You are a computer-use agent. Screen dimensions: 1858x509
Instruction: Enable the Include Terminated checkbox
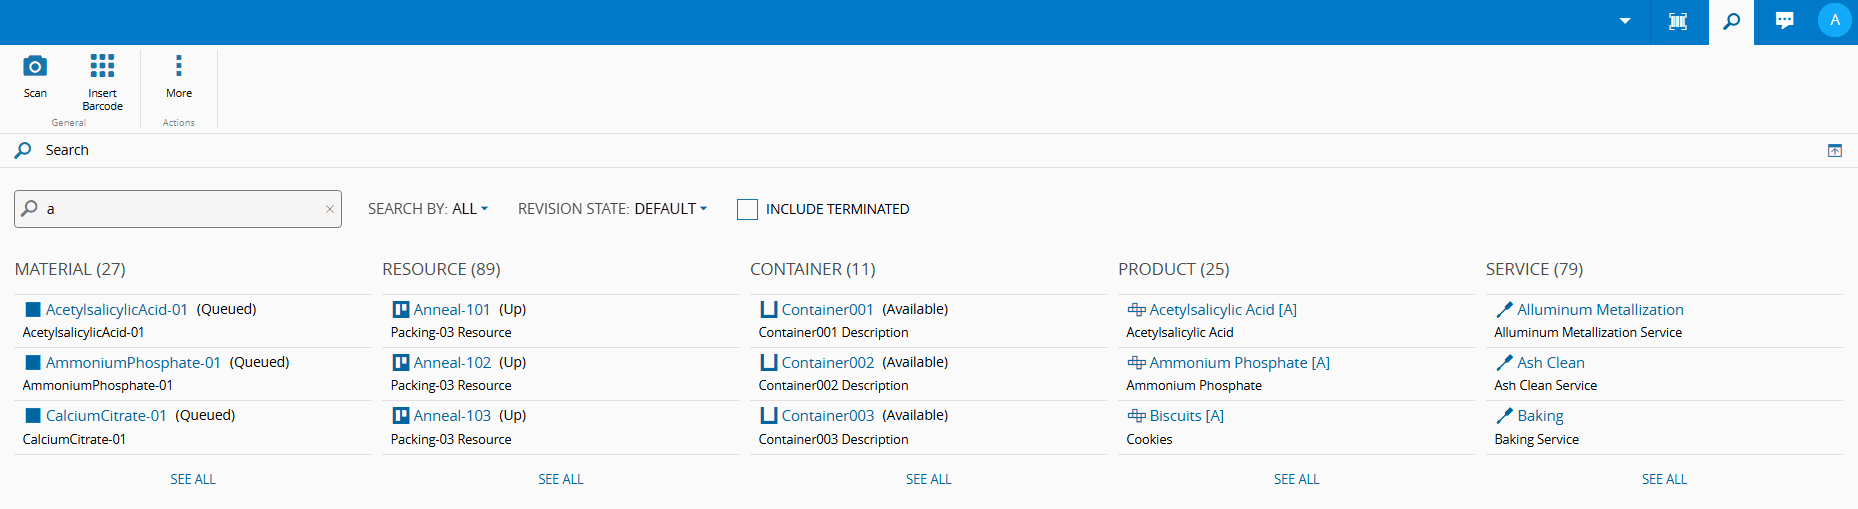pyautogui.click(x=747, y=209)
